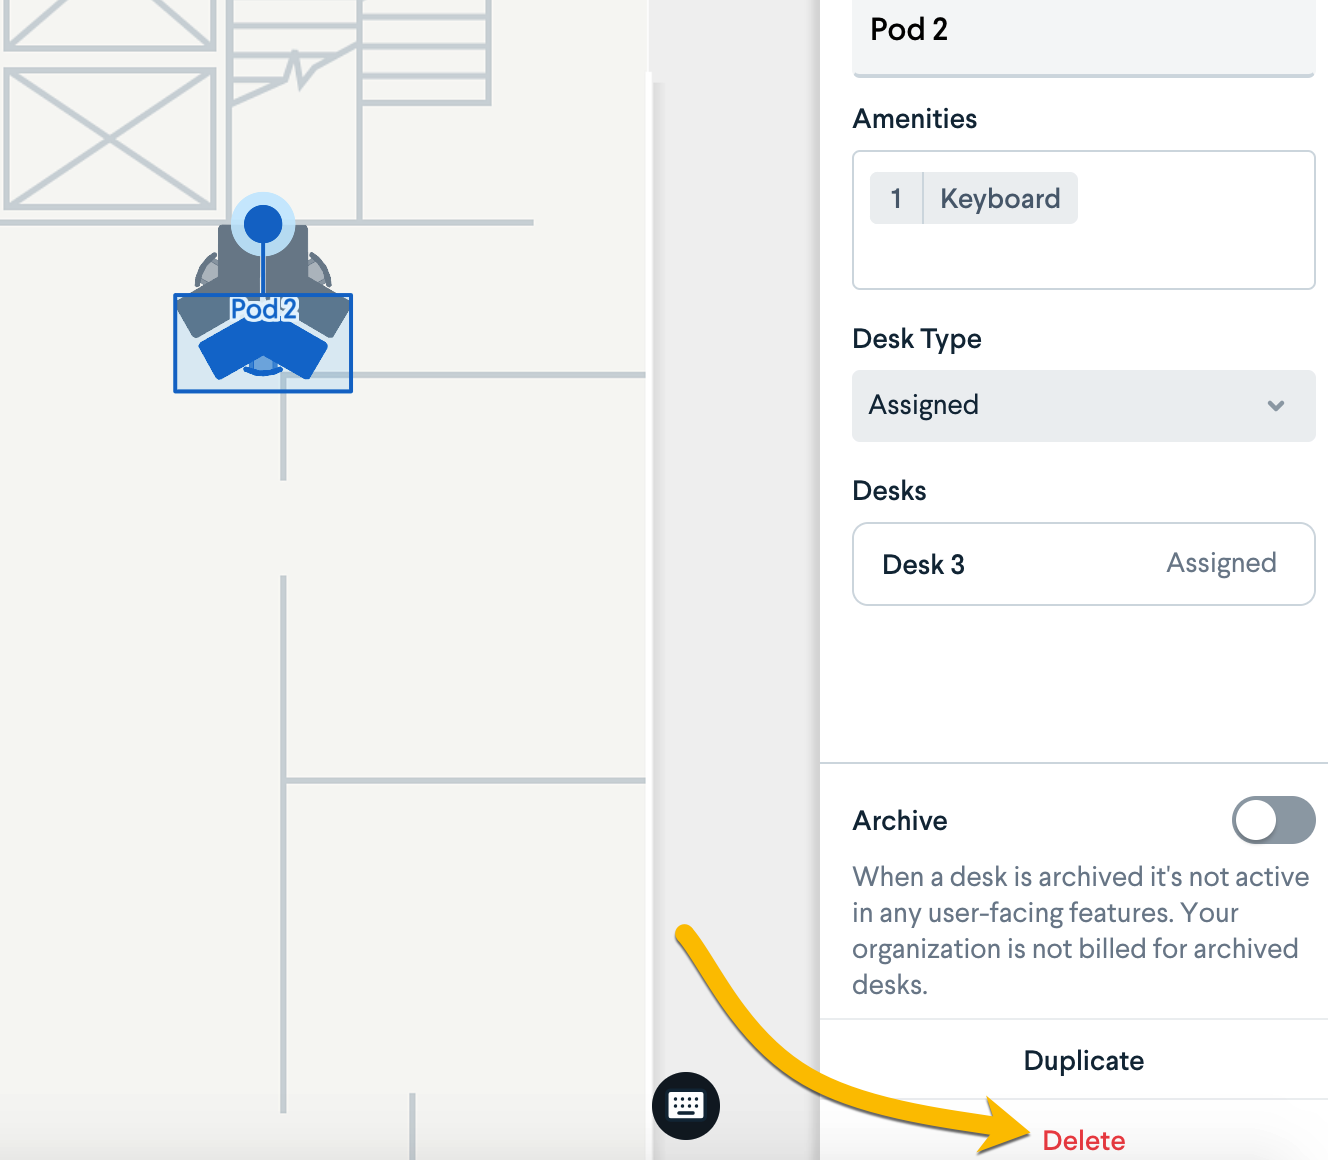Viewport: 1328px width, 1160px height.
Task: Click the Pod 2 label on the map
Action: [263, 309]
